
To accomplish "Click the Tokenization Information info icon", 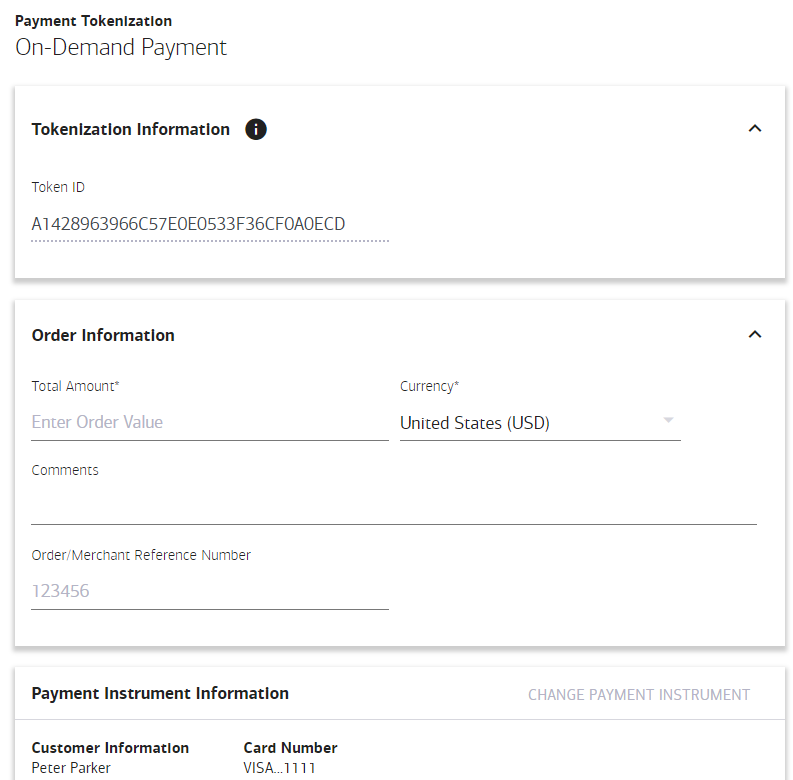I will pyautogui.click(x=256, y=129).
